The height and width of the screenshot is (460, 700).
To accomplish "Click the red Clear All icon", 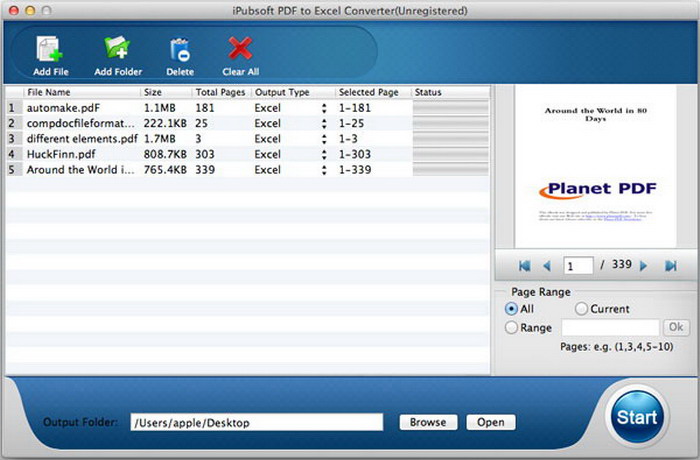I will coord(240,48).
